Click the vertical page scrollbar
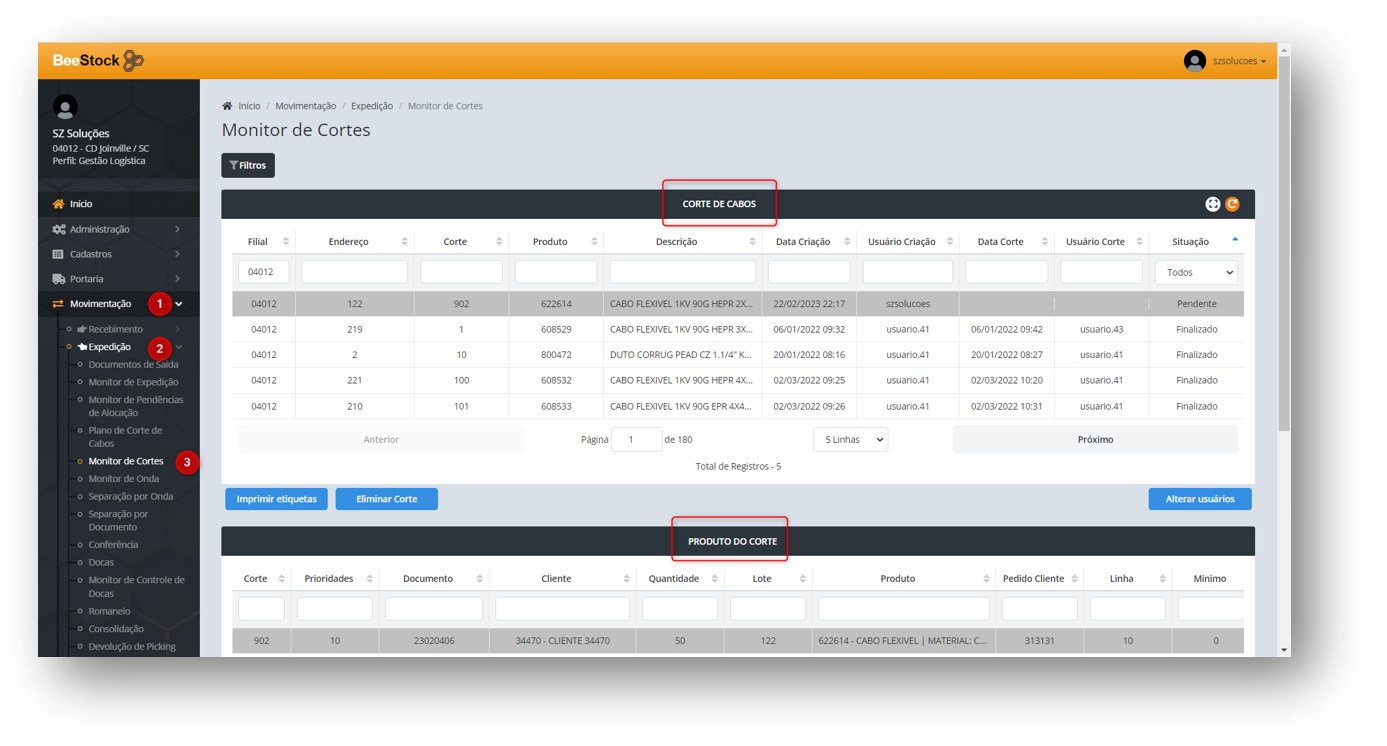This screenshot has height=746, width=1387. click(x=1284, y=250)
